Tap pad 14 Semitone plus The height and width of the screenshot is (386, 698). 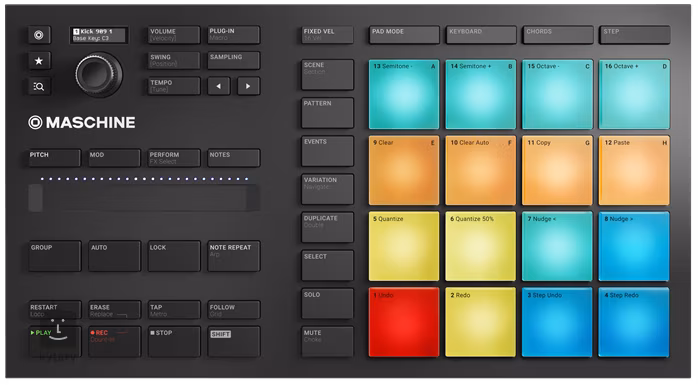point(481,94)
